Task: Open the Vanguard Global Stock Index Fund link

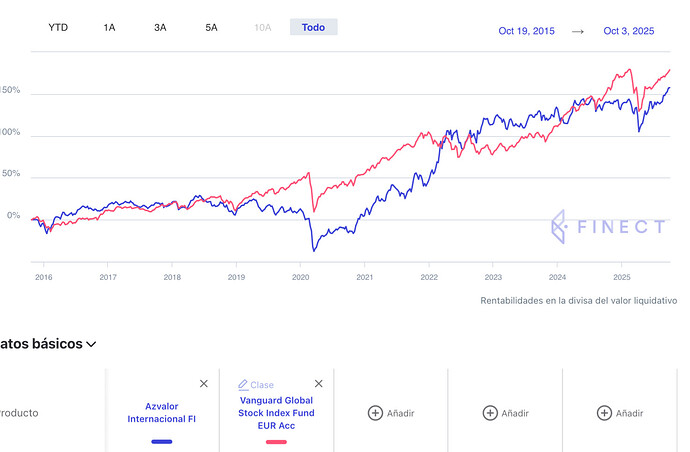Action: (276, 413)
